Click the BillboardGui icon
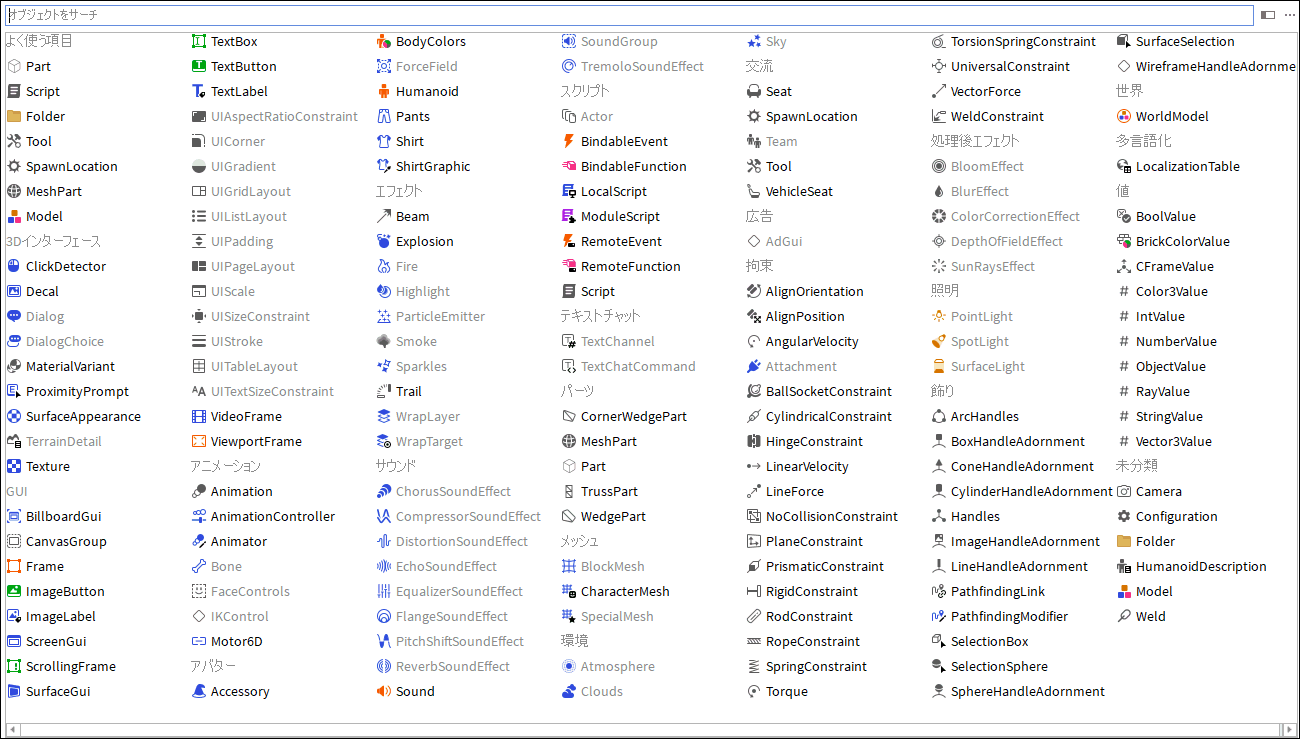This screenshot has height=739, width=1300. point(14,516)
